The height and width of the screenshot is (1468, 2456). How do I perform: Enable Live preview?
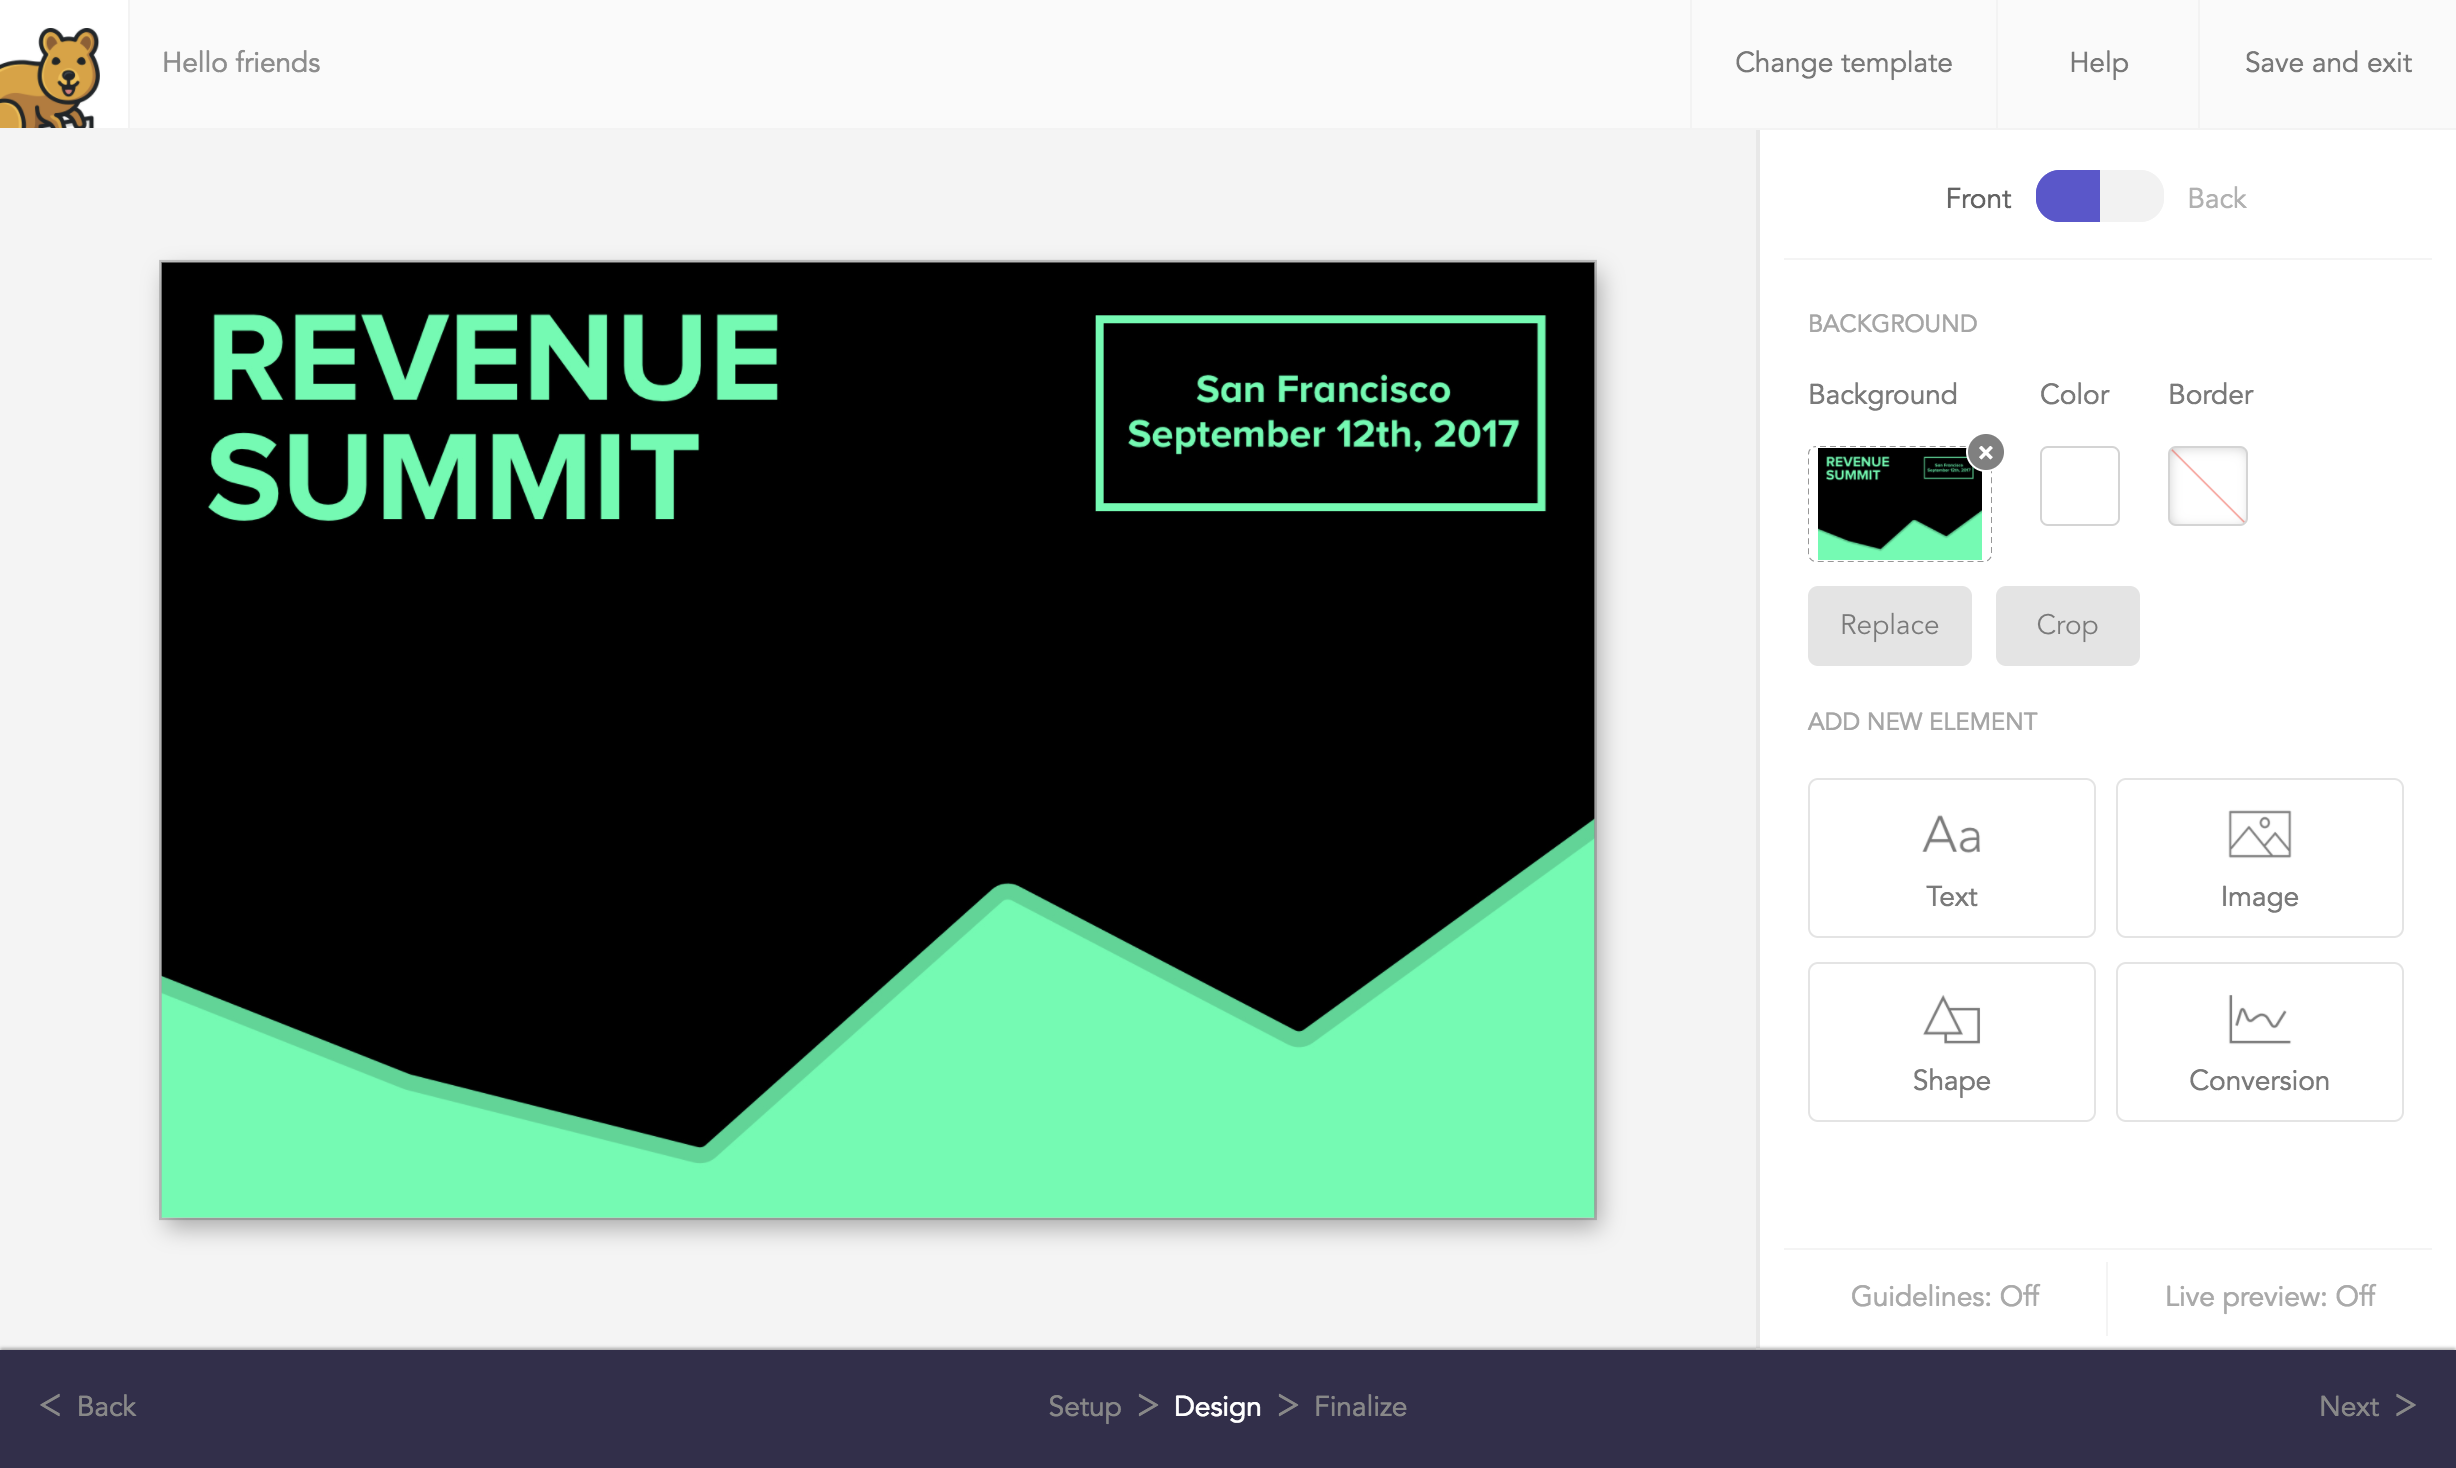pyautogui.click(x=2270, y=1296)
